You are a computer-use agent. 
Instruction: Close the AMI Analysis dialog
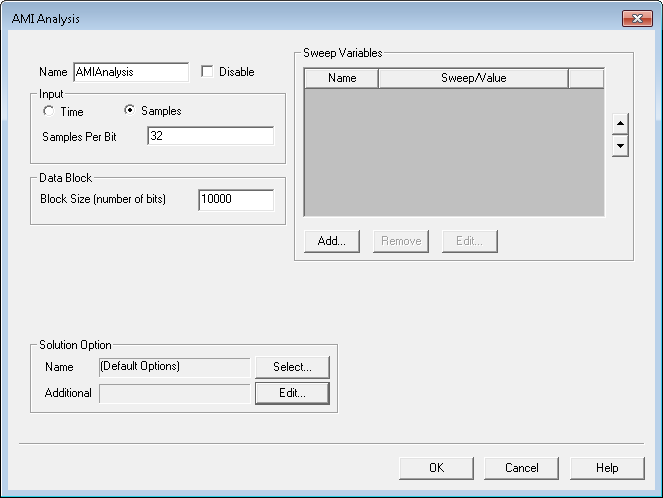pos(637,18)
